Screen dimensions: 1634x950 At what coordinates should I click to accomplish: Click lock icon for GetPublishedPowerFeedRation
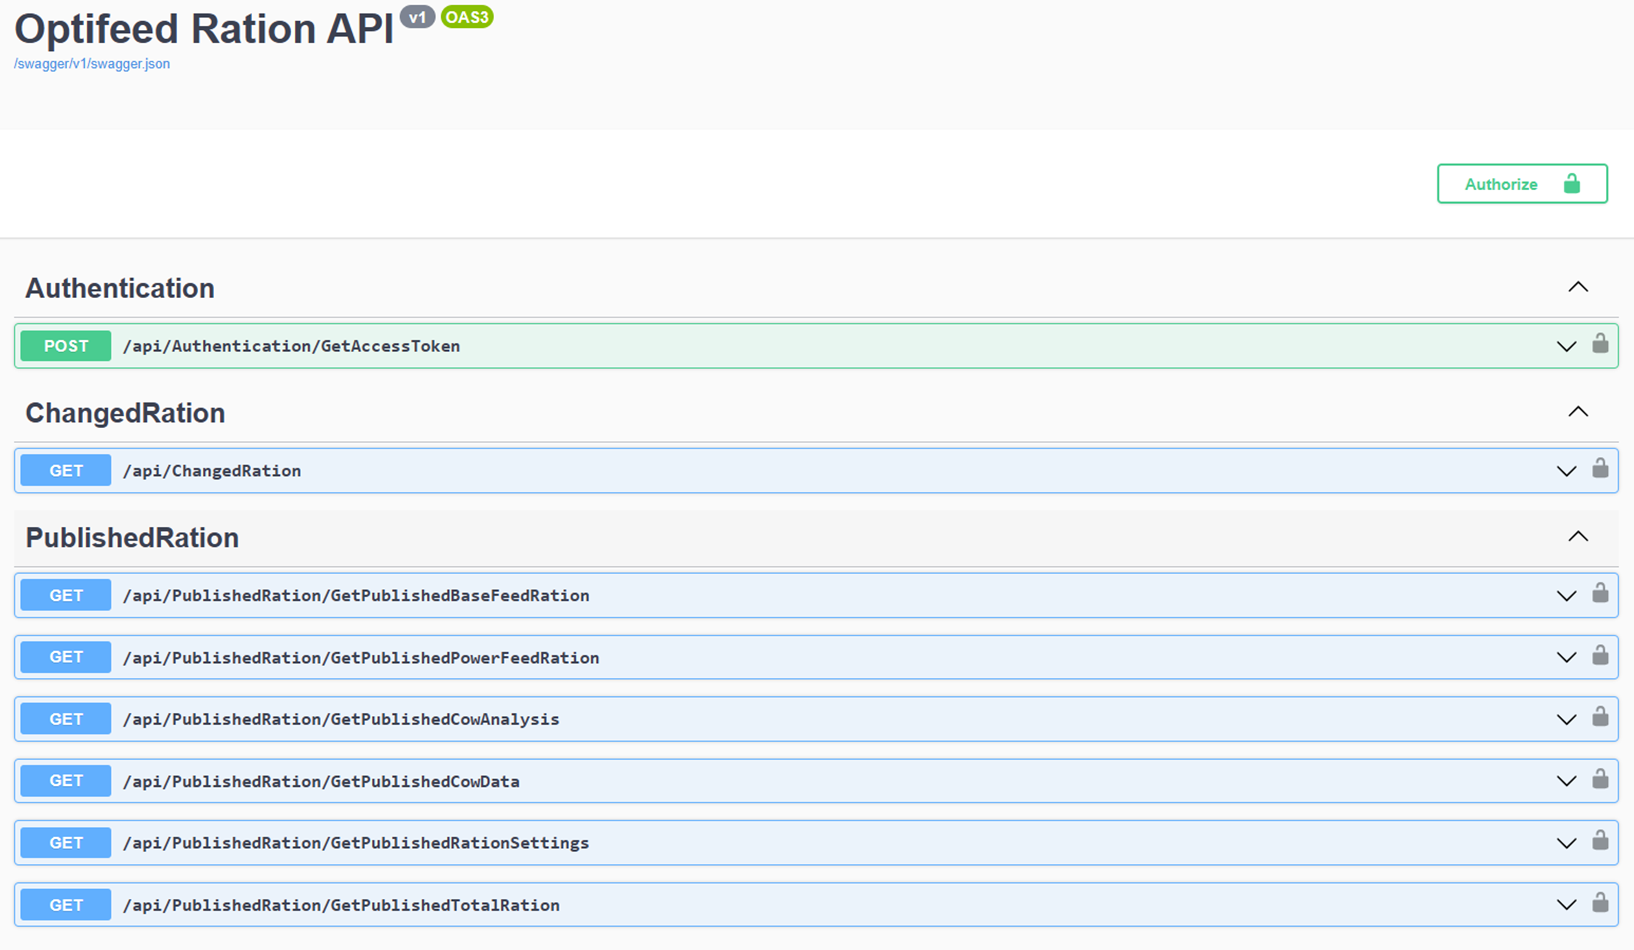[1600, 655]
